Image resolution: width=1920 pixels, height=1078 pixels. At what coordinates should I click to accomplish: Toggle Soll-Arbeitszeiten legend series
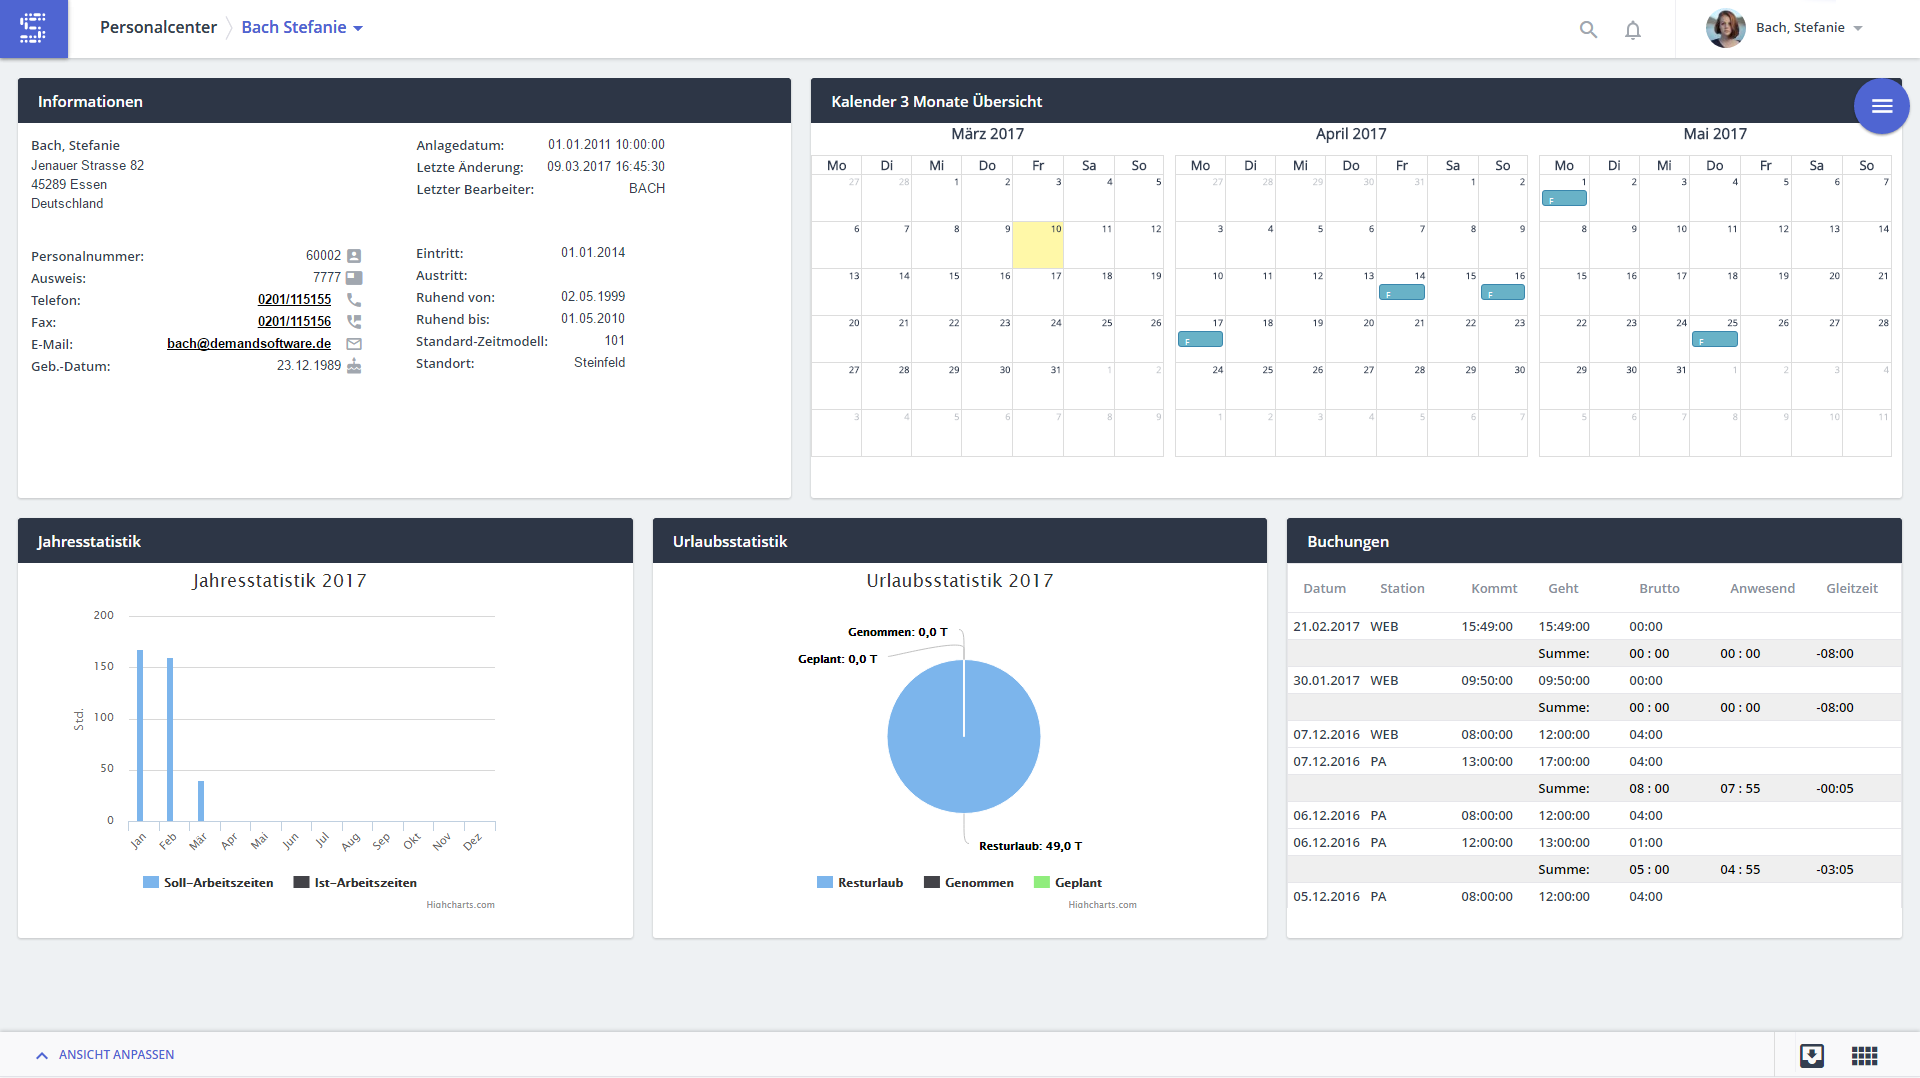[208, 883]
